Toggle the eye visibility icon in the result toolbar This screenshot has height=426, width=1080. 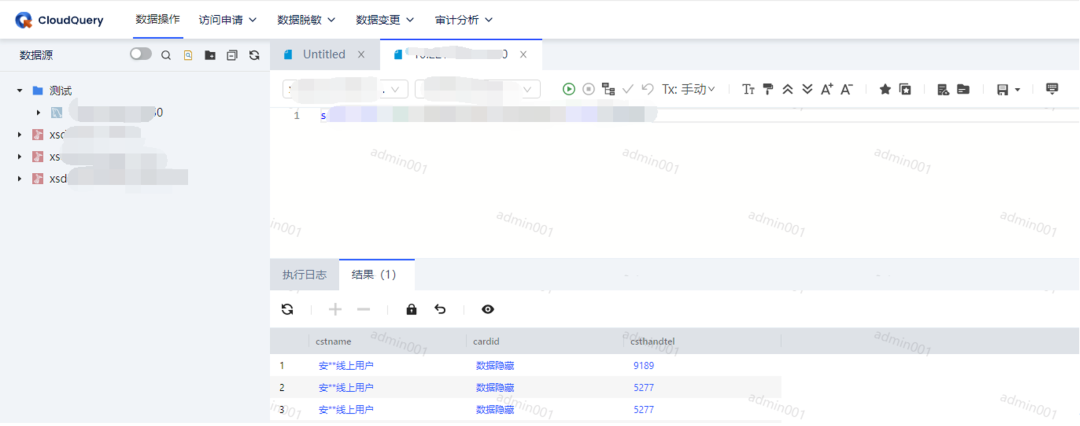coord(488,310)
